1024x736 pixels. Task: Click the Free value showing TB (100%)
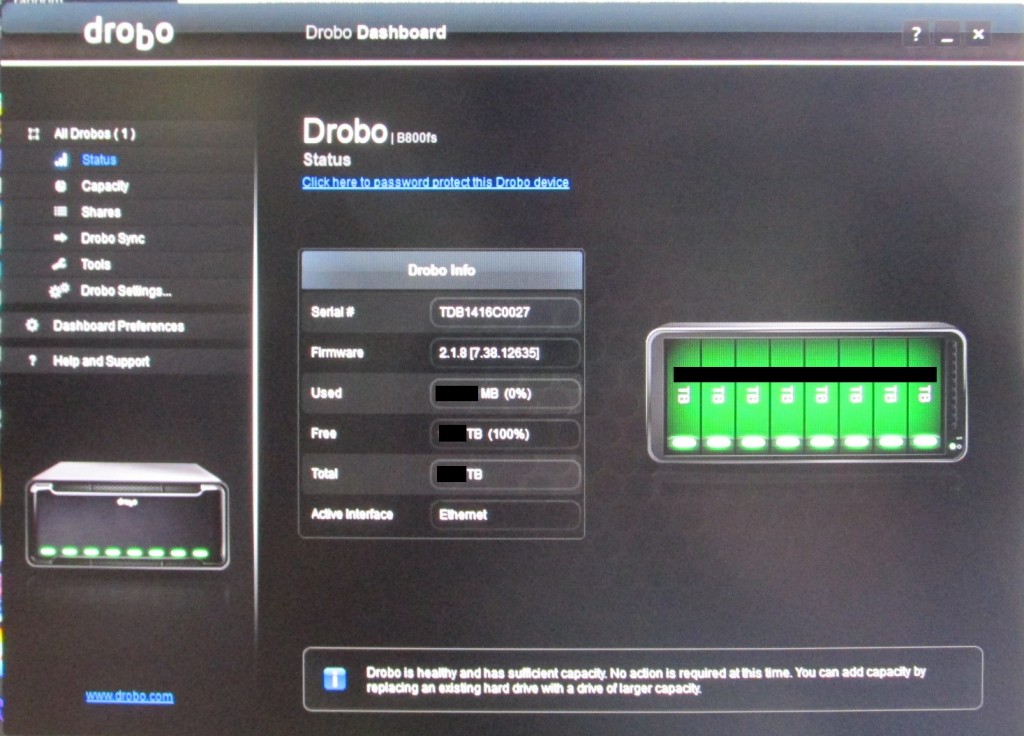click(x=505, y=434)
